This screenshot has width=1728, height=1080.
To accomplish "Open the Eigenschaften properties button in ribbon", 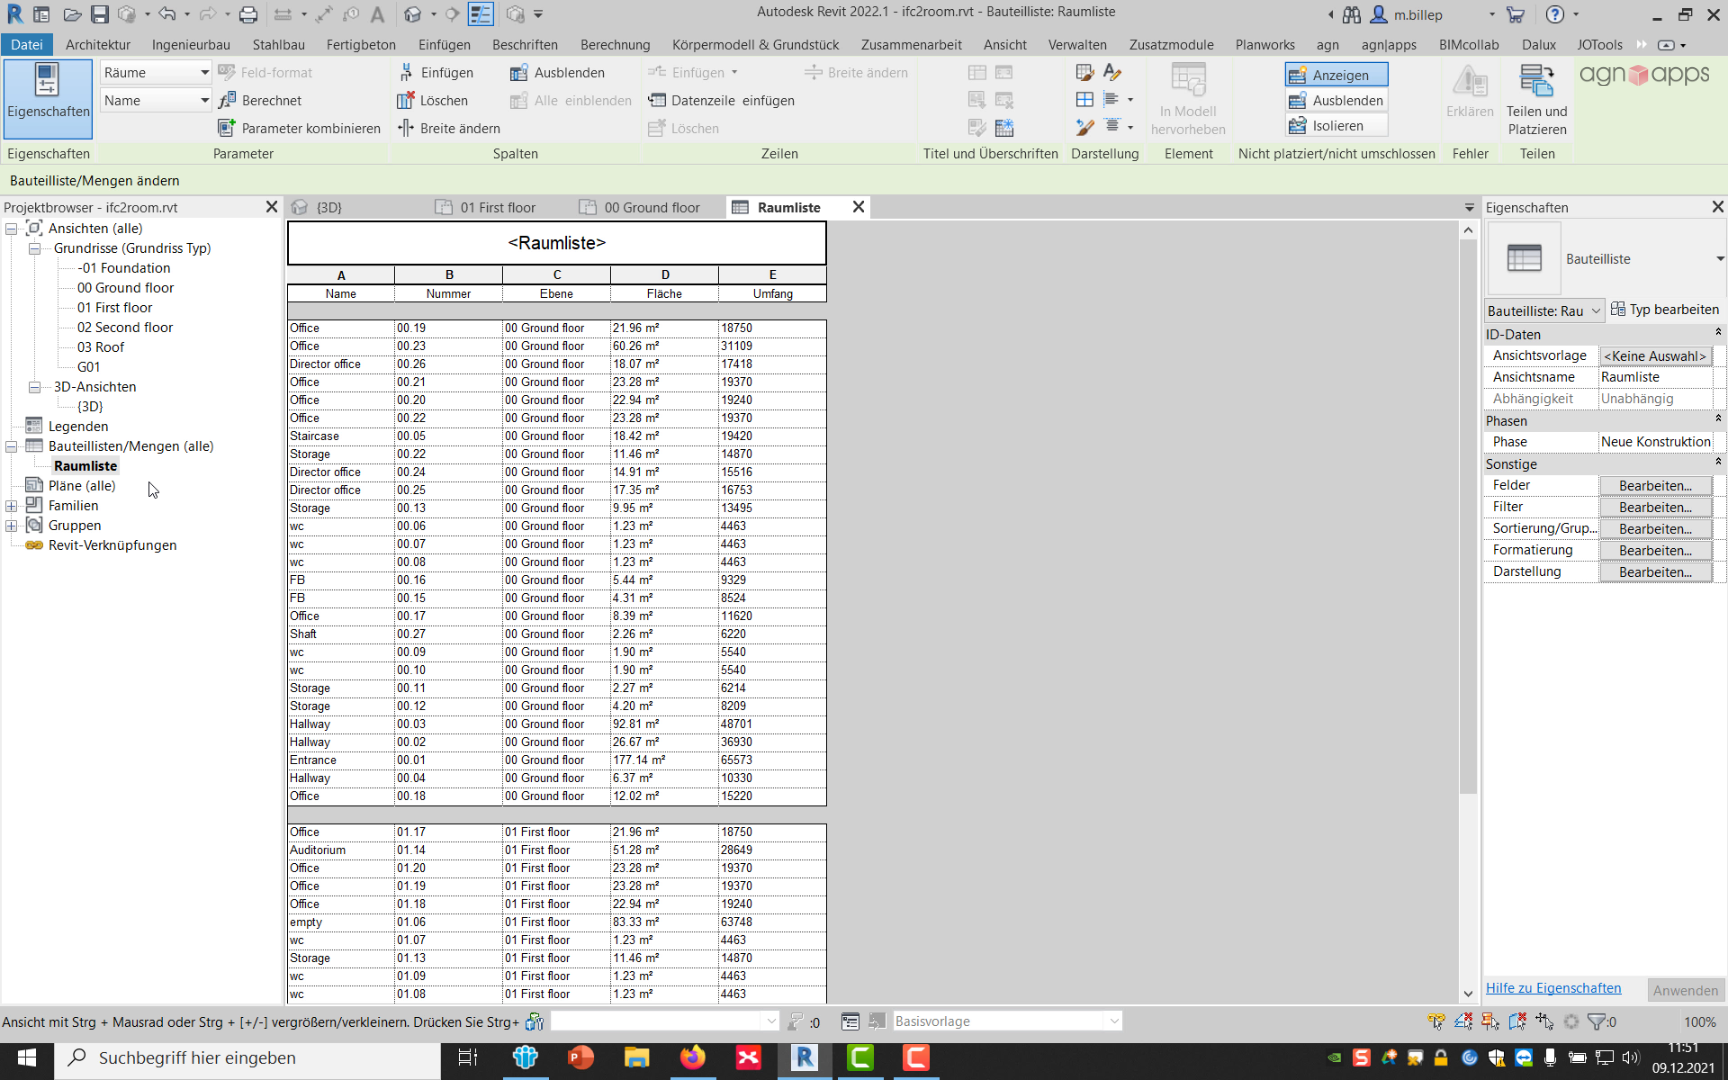I will tap(48, 98).
